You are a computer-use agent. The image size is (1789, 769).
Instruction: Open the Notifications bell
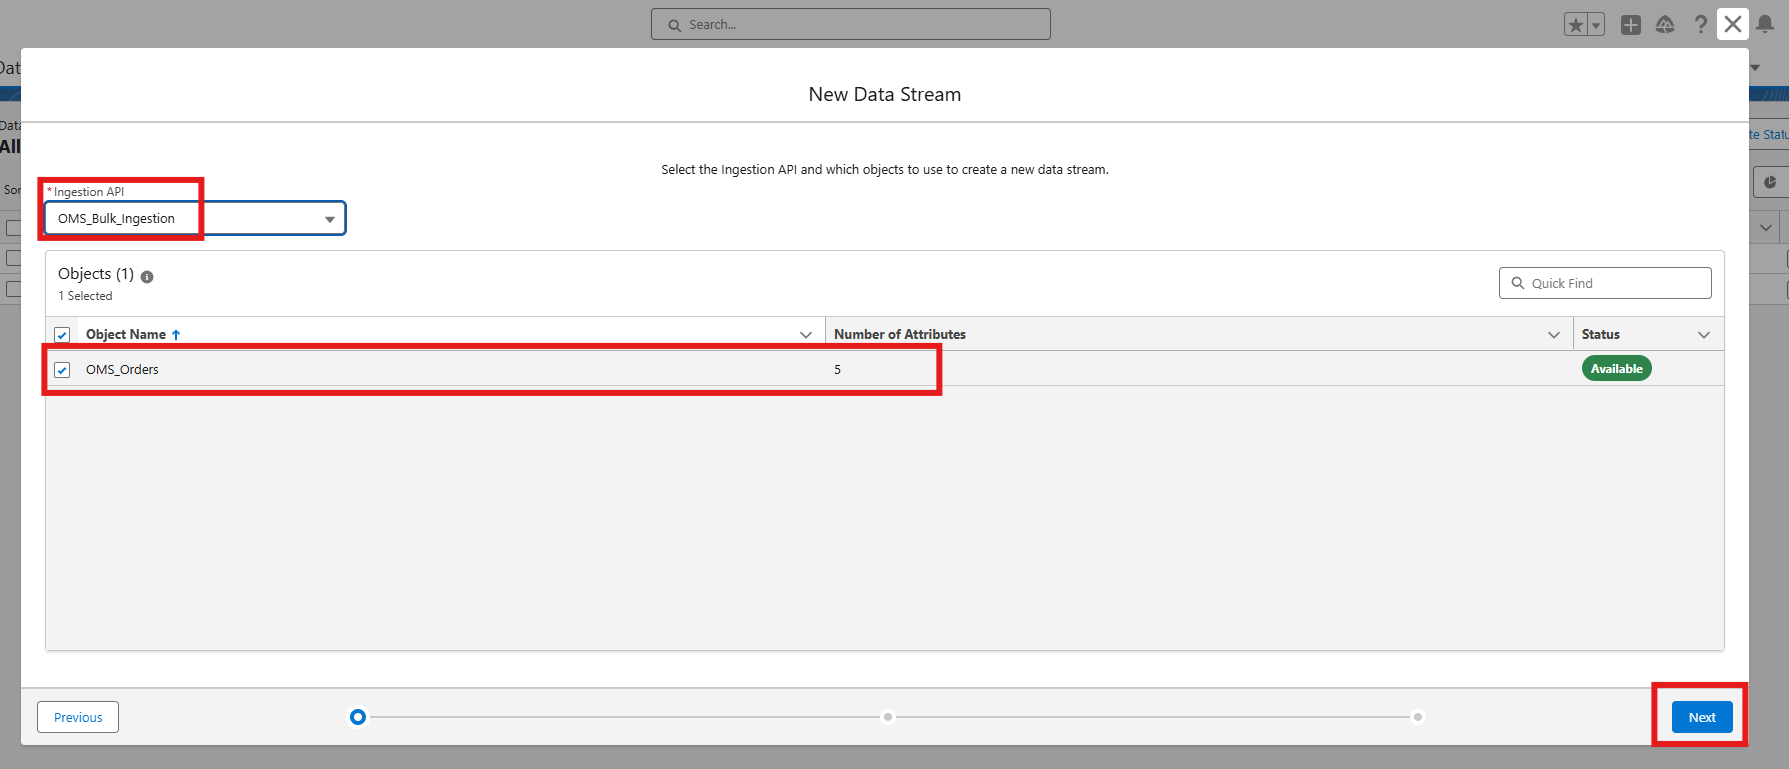click(1765, 25)
